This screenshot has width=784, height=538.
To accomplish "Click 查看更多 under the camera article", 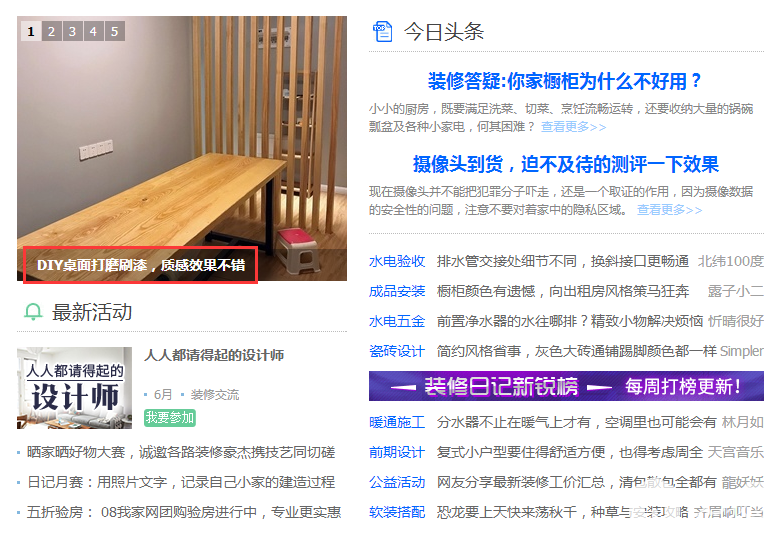I will (x=670, y=210).
